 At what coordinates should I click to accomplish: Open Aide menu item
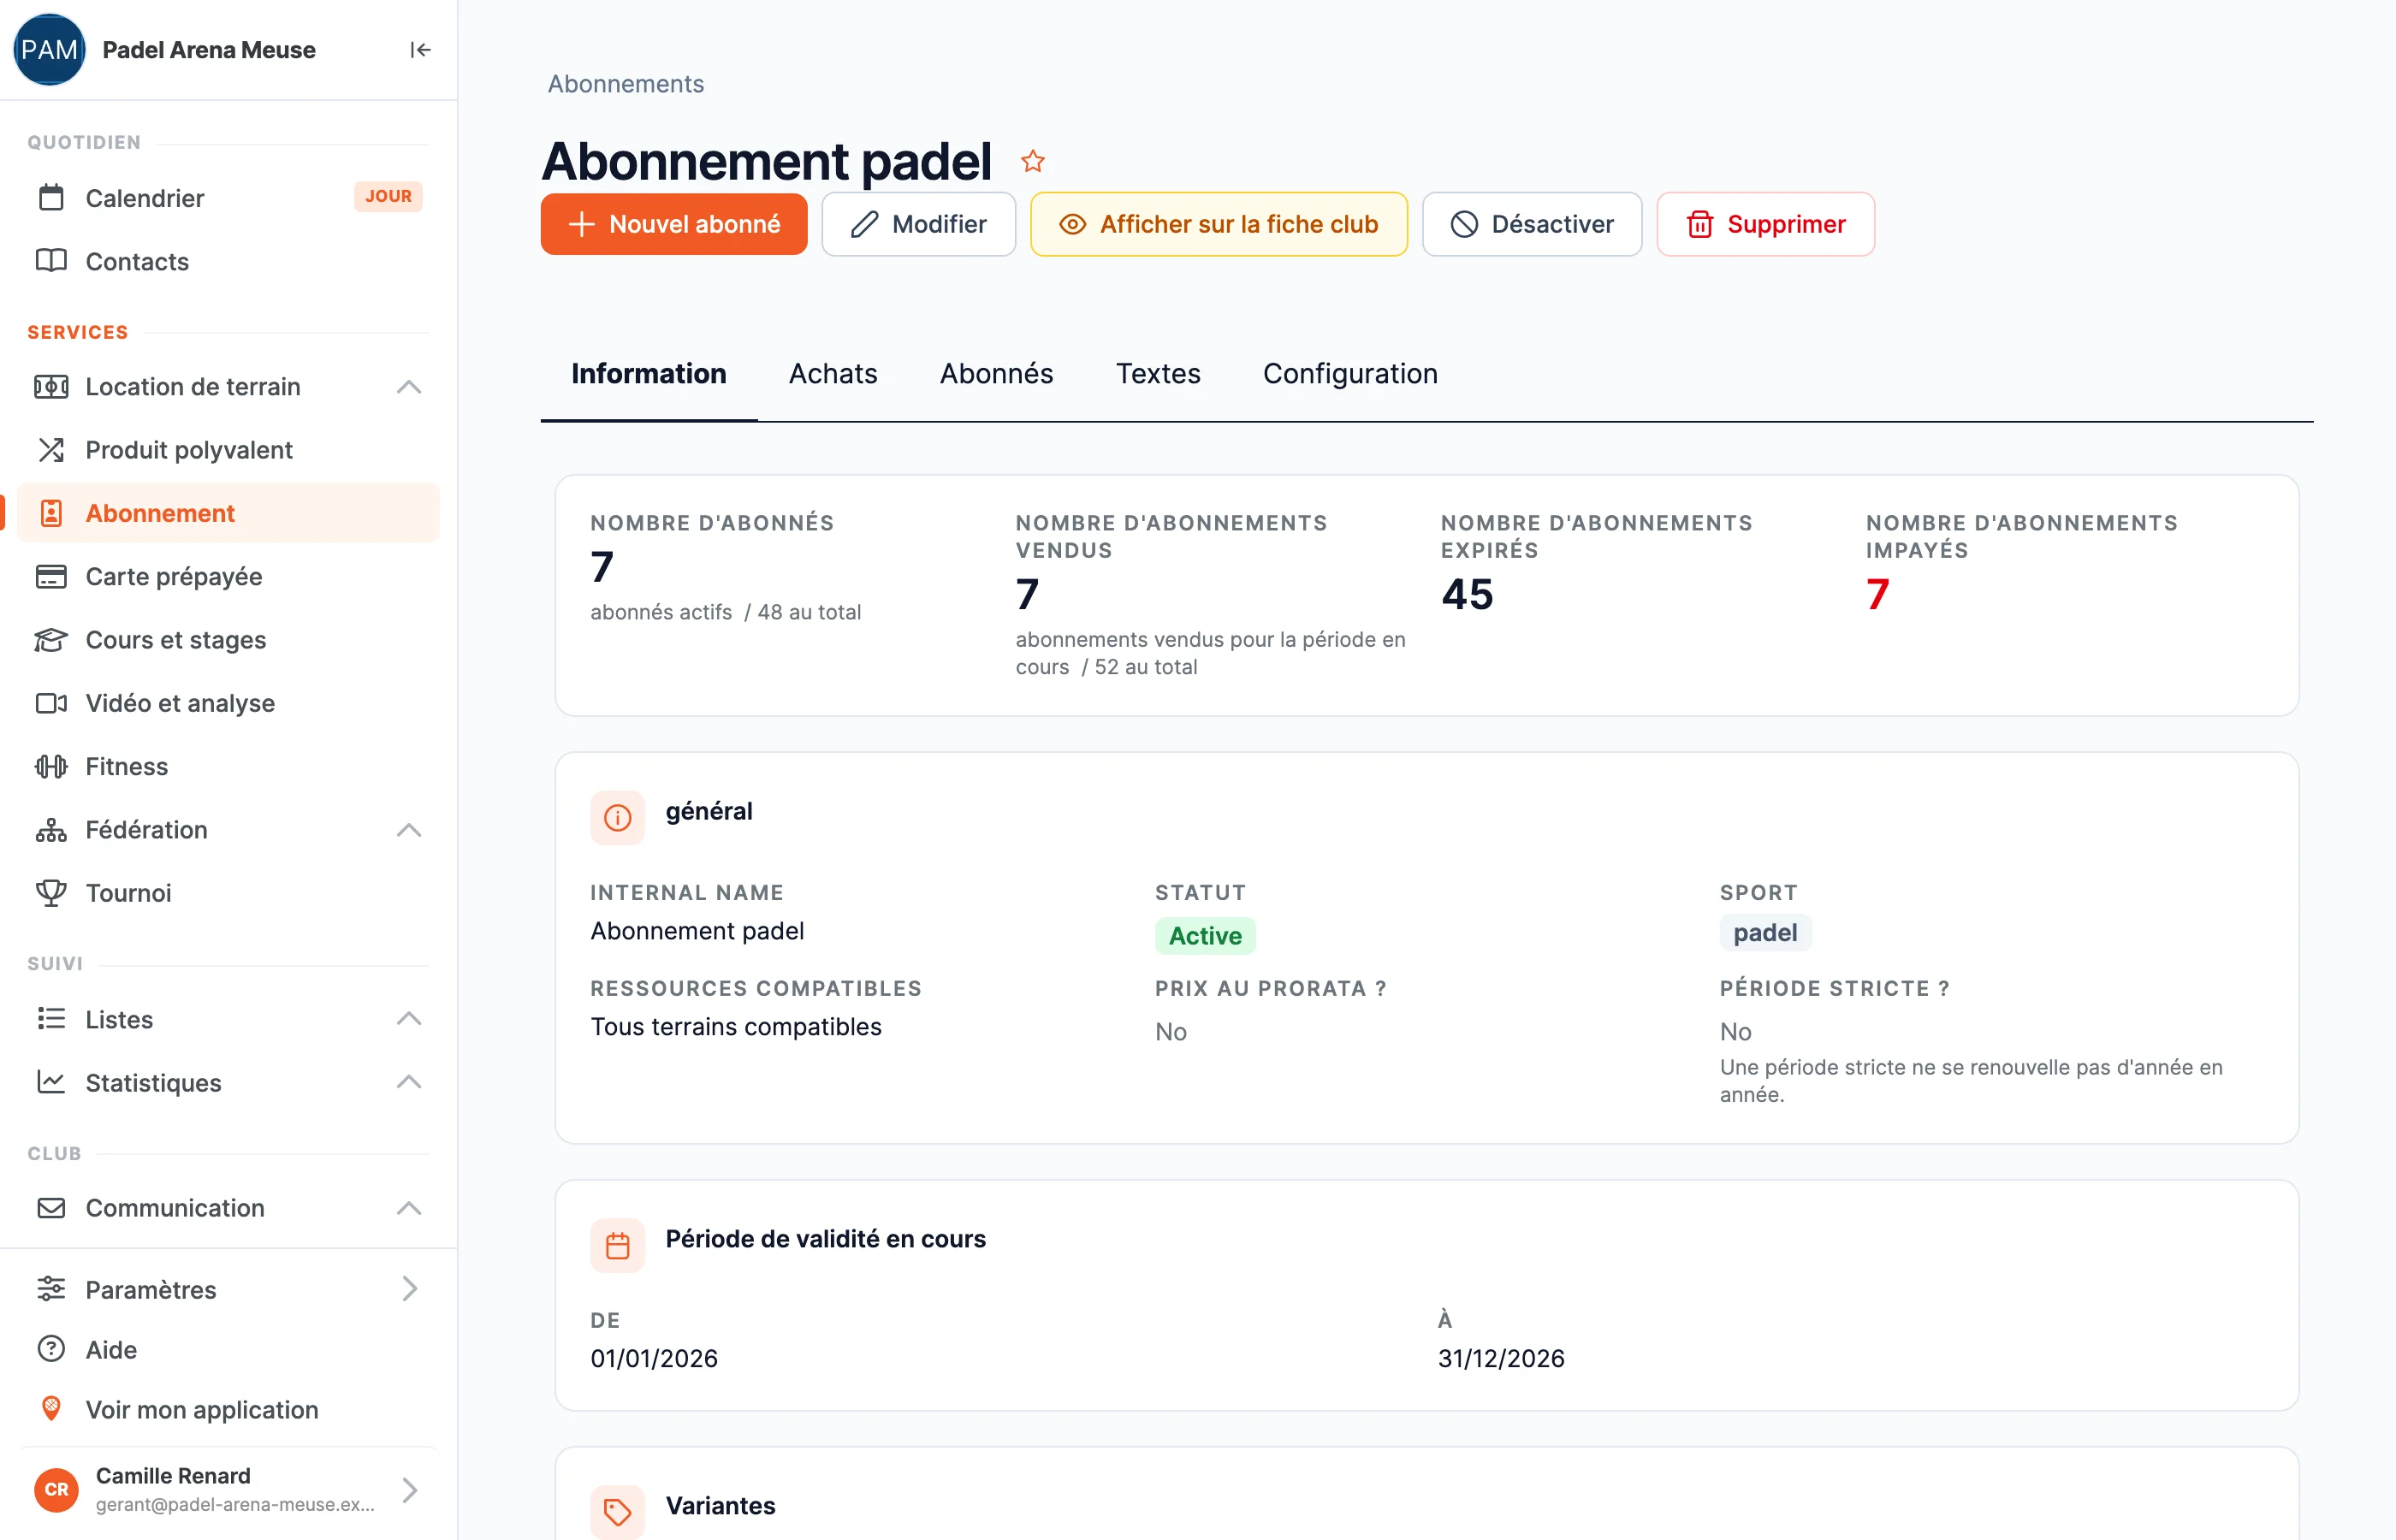[x=229, y=1349]
